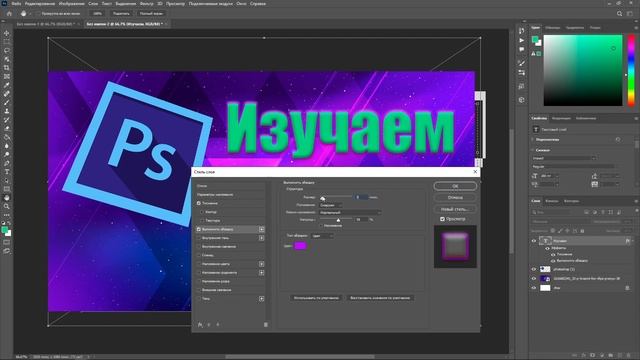Open the Окно menu
This screenshot has width=640, height=360.
point(241,4)
